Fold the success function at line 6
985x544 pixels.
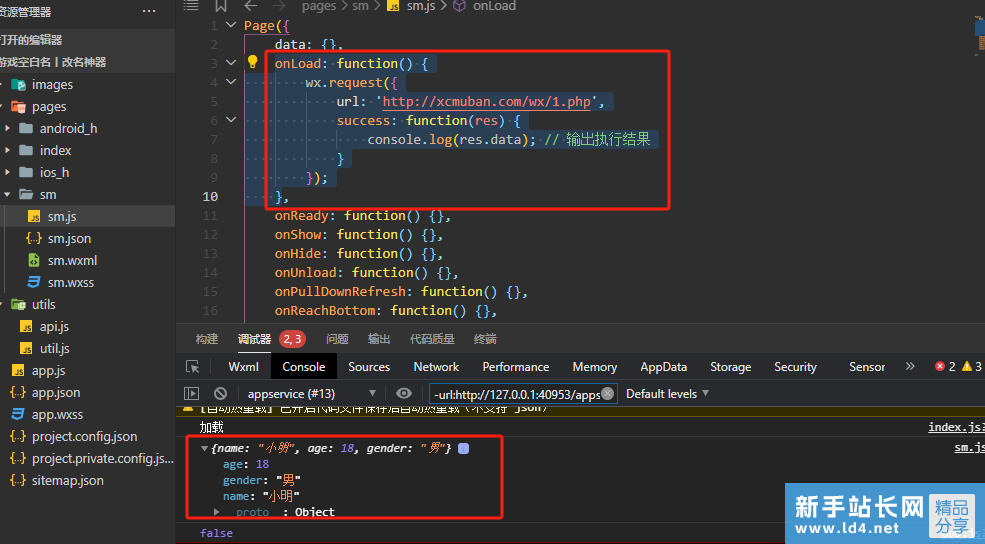click(x=231, y=119)
